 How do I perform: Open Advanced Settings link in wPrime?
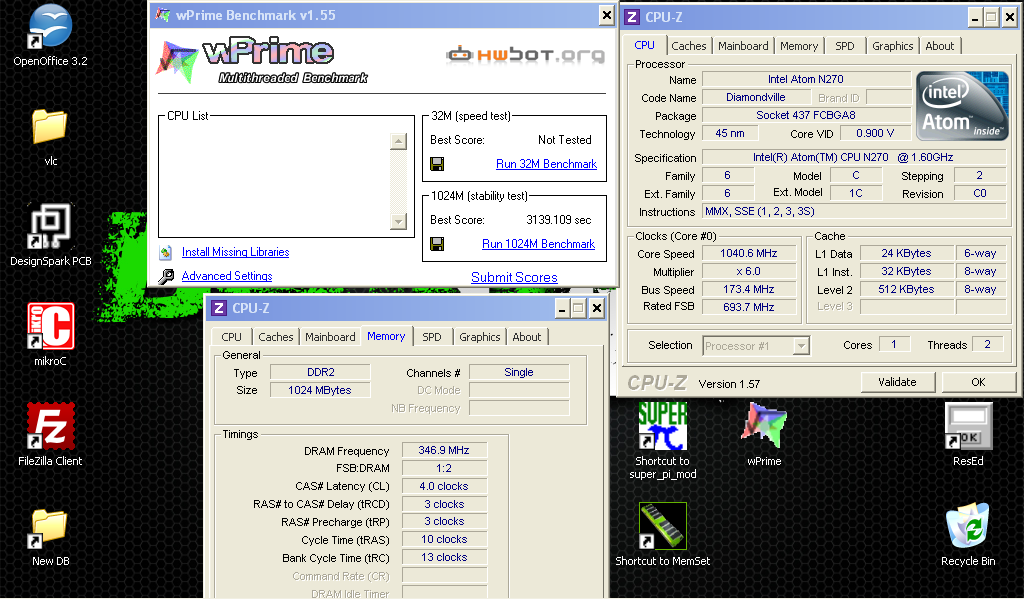pos(227,276)
